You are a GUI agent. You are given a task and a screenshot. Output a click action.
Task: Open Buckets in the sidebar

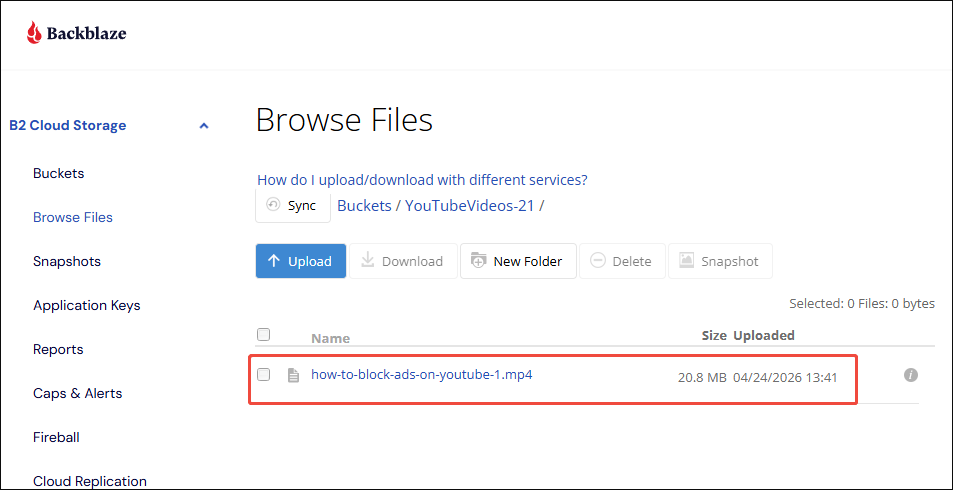click(x=58, y=173)
